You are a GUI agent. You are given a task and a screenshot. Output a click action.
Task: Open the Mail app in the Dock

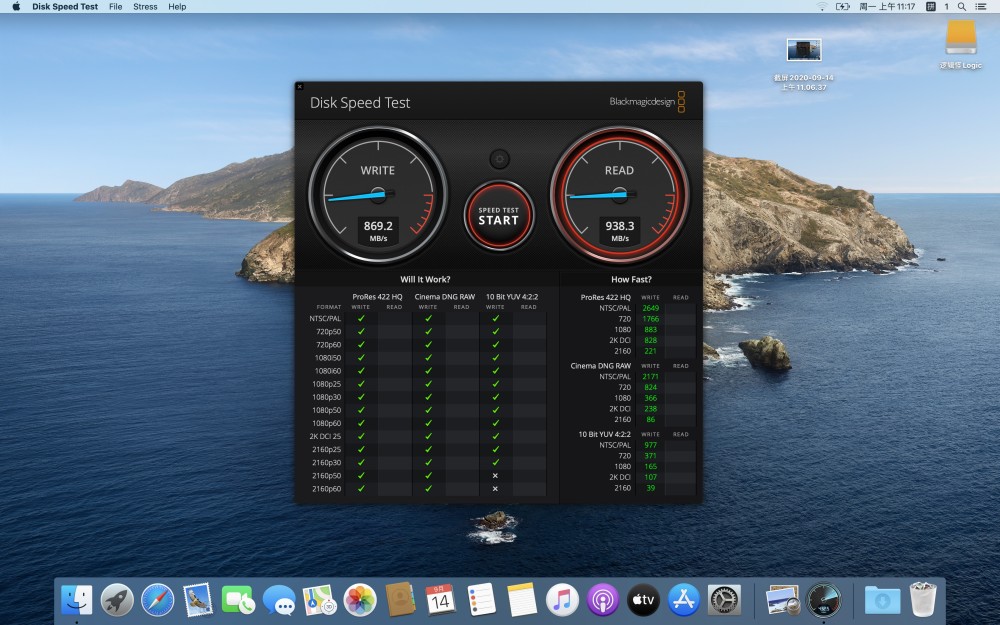[198, 600]
